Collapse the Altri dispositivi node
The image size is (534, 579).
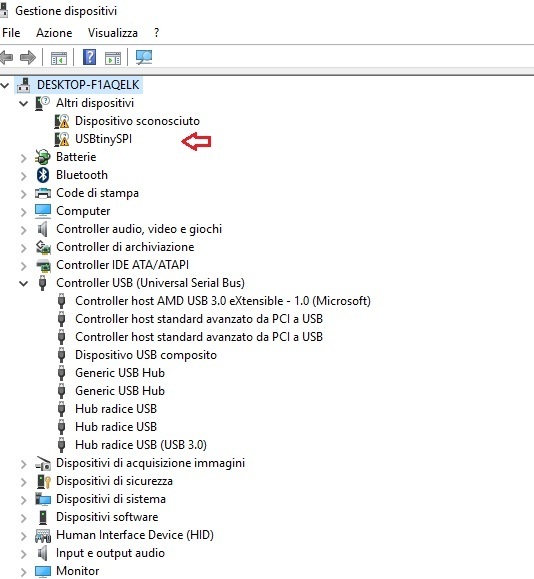click(24, 104)
